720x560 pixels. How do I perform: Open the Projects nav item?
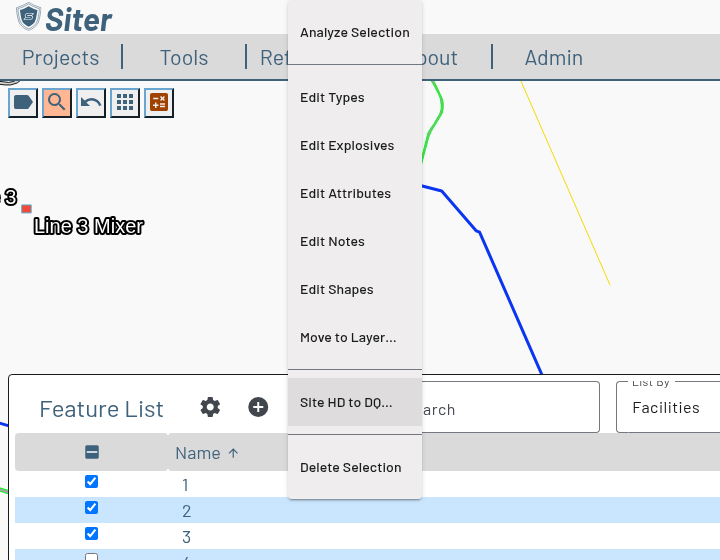pos(61,58)
